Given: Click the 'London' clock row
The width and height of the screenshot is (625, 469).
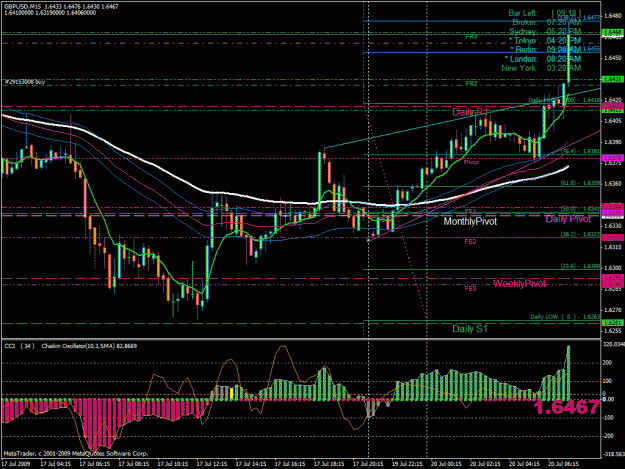Looking at the screenshot, I should [543, 59].
